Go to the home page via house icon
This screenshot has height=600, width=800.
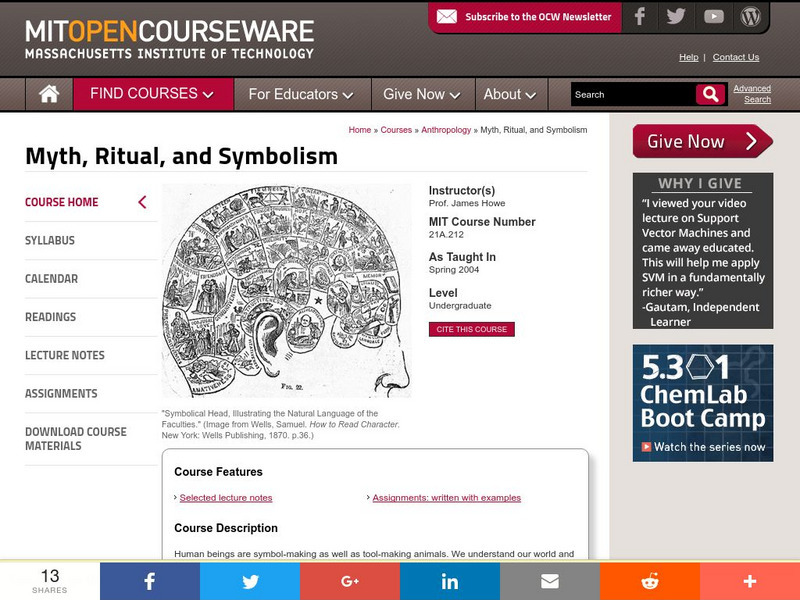click(49, 94)
